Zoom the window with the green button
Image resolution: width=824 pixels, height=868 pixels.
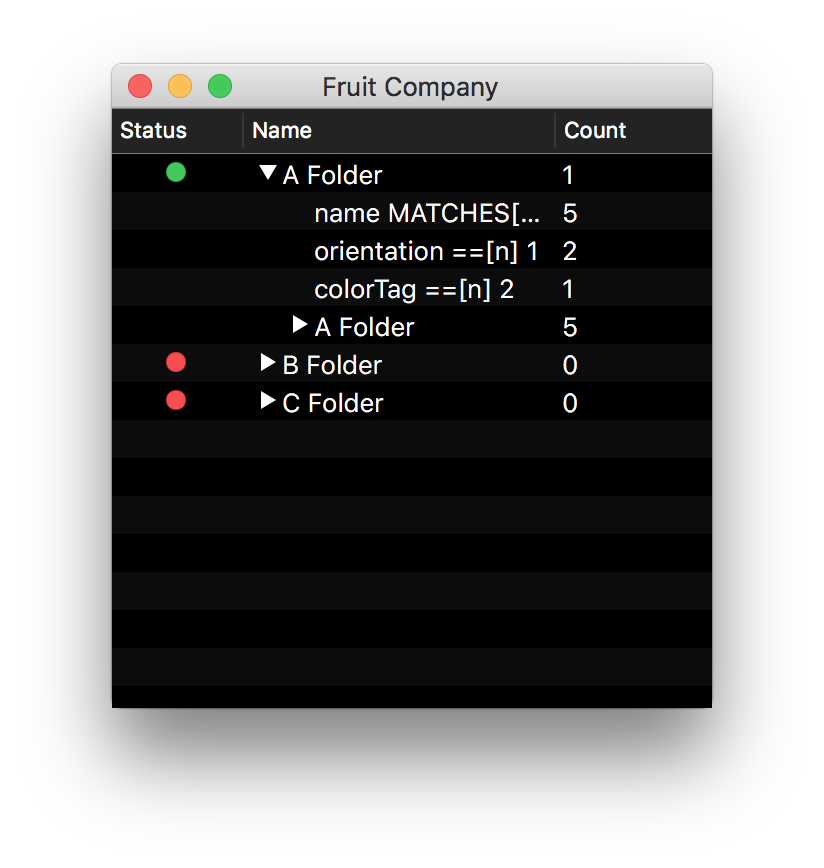(220, 87)
